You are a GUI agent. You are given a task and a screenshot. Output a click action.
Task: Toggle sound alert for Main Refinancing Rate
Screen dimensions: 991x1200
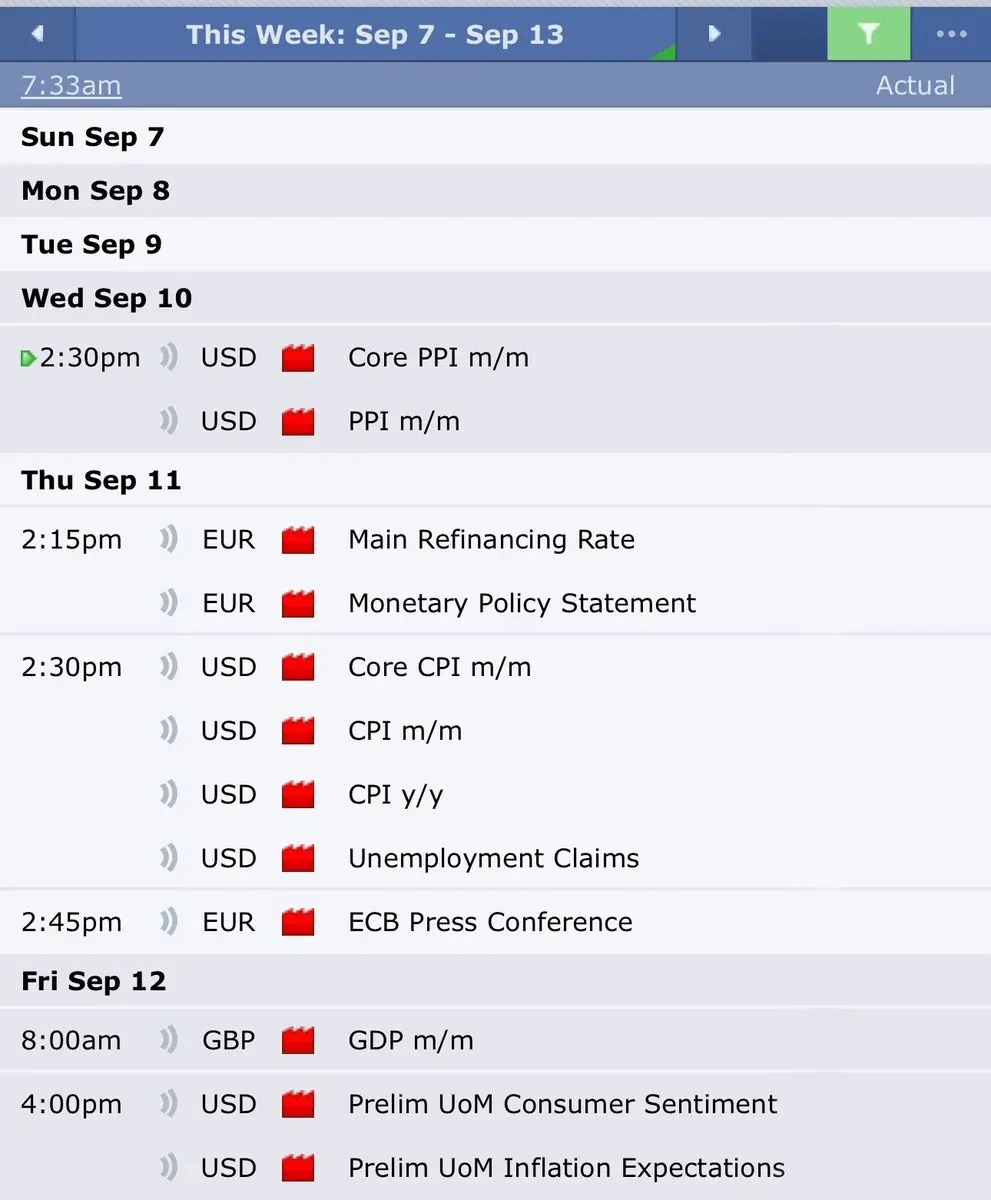click(x=169, y=540)
